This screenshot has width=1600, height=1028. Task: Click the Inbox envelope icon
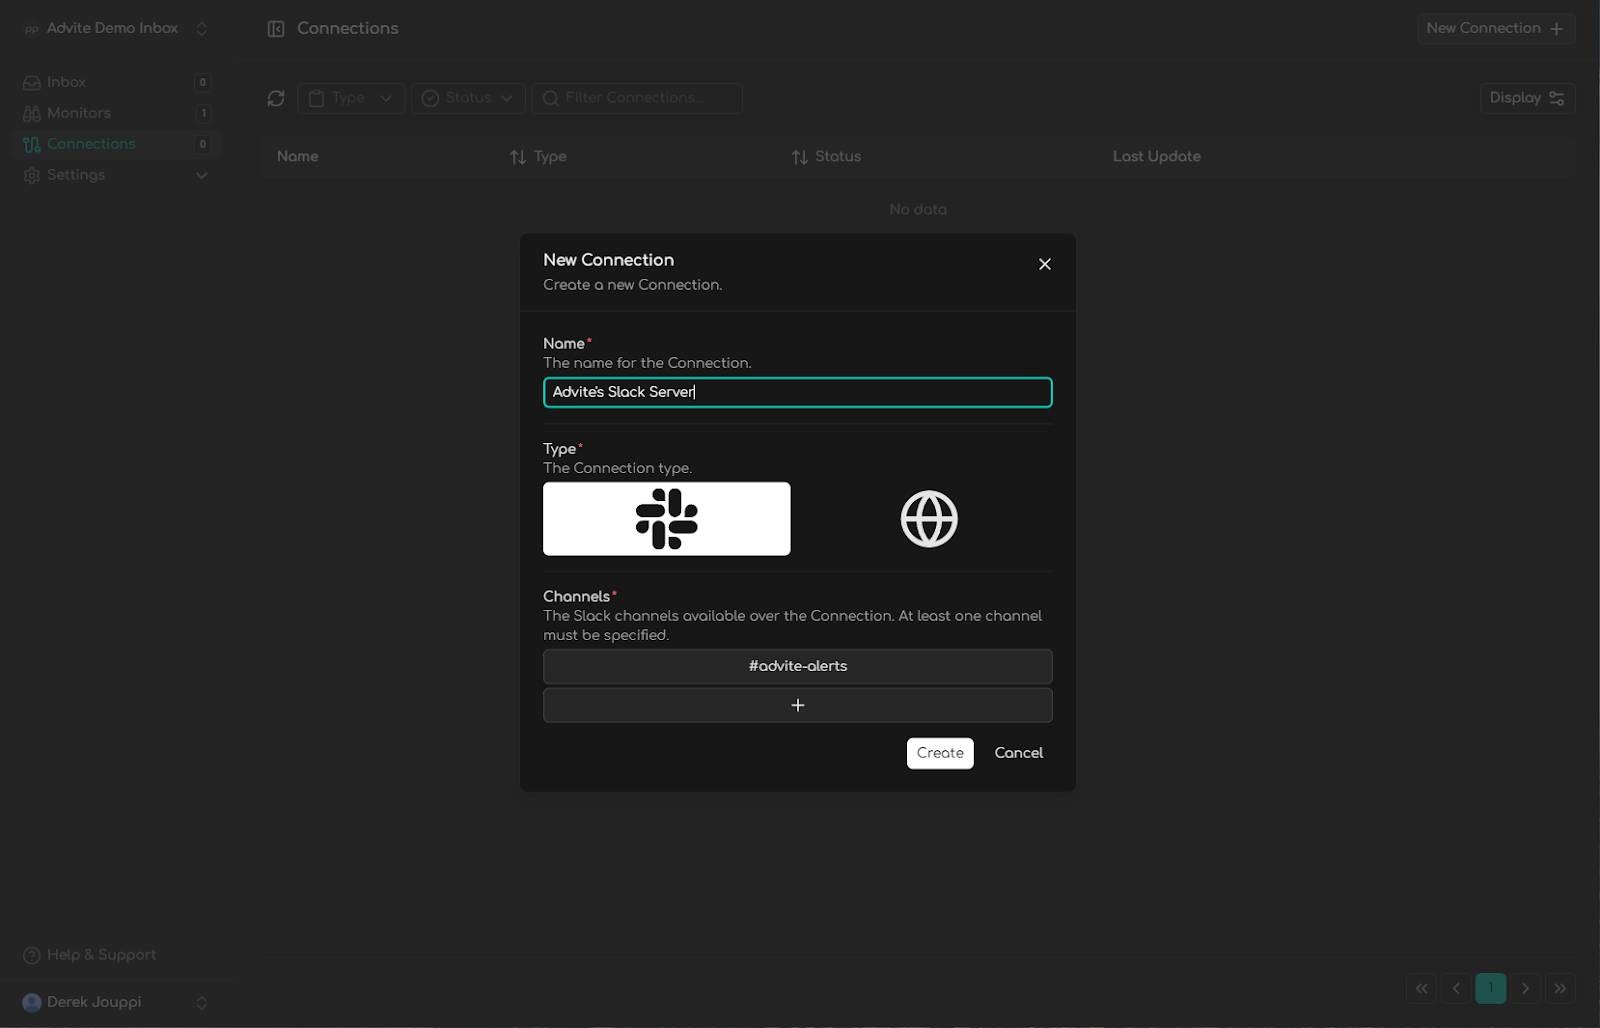tap(31, 81)
